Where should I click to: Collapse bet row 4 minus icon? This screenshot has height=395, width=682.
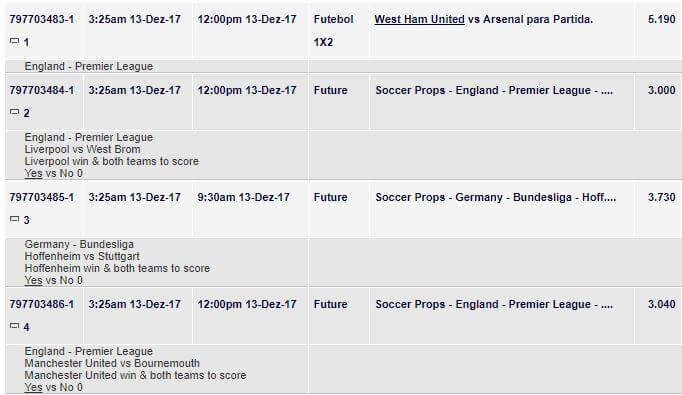(x=14, y=326)
